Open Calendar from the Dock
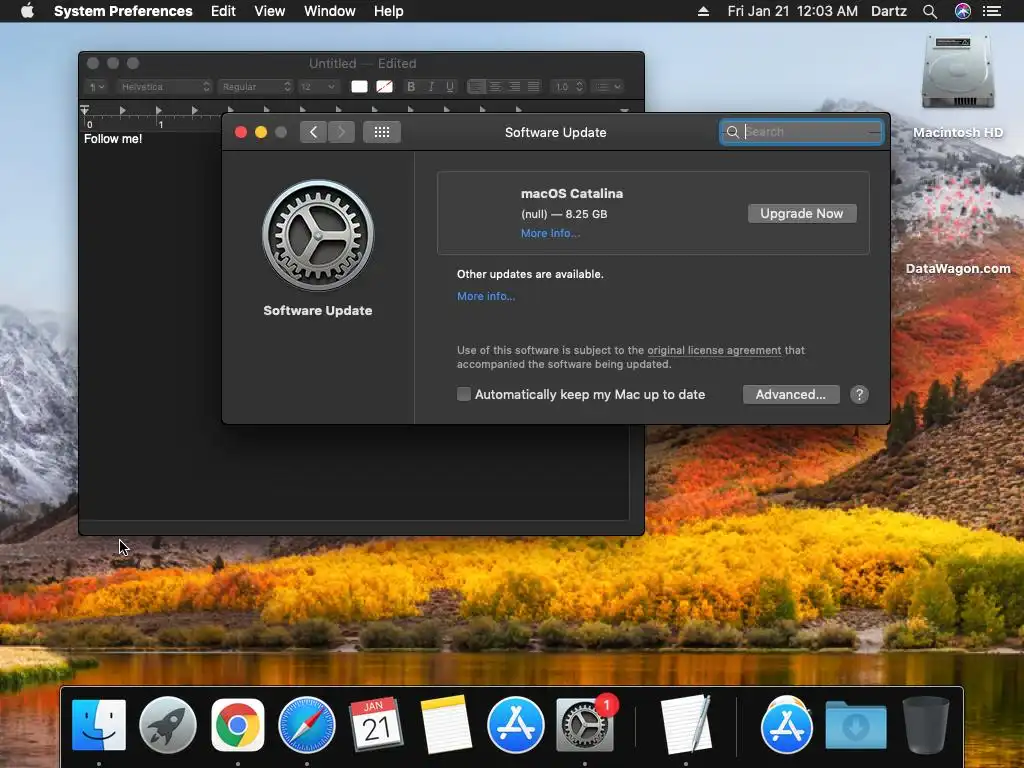The height and width of the screenshot is (768, 1024). tap(376, 725)
